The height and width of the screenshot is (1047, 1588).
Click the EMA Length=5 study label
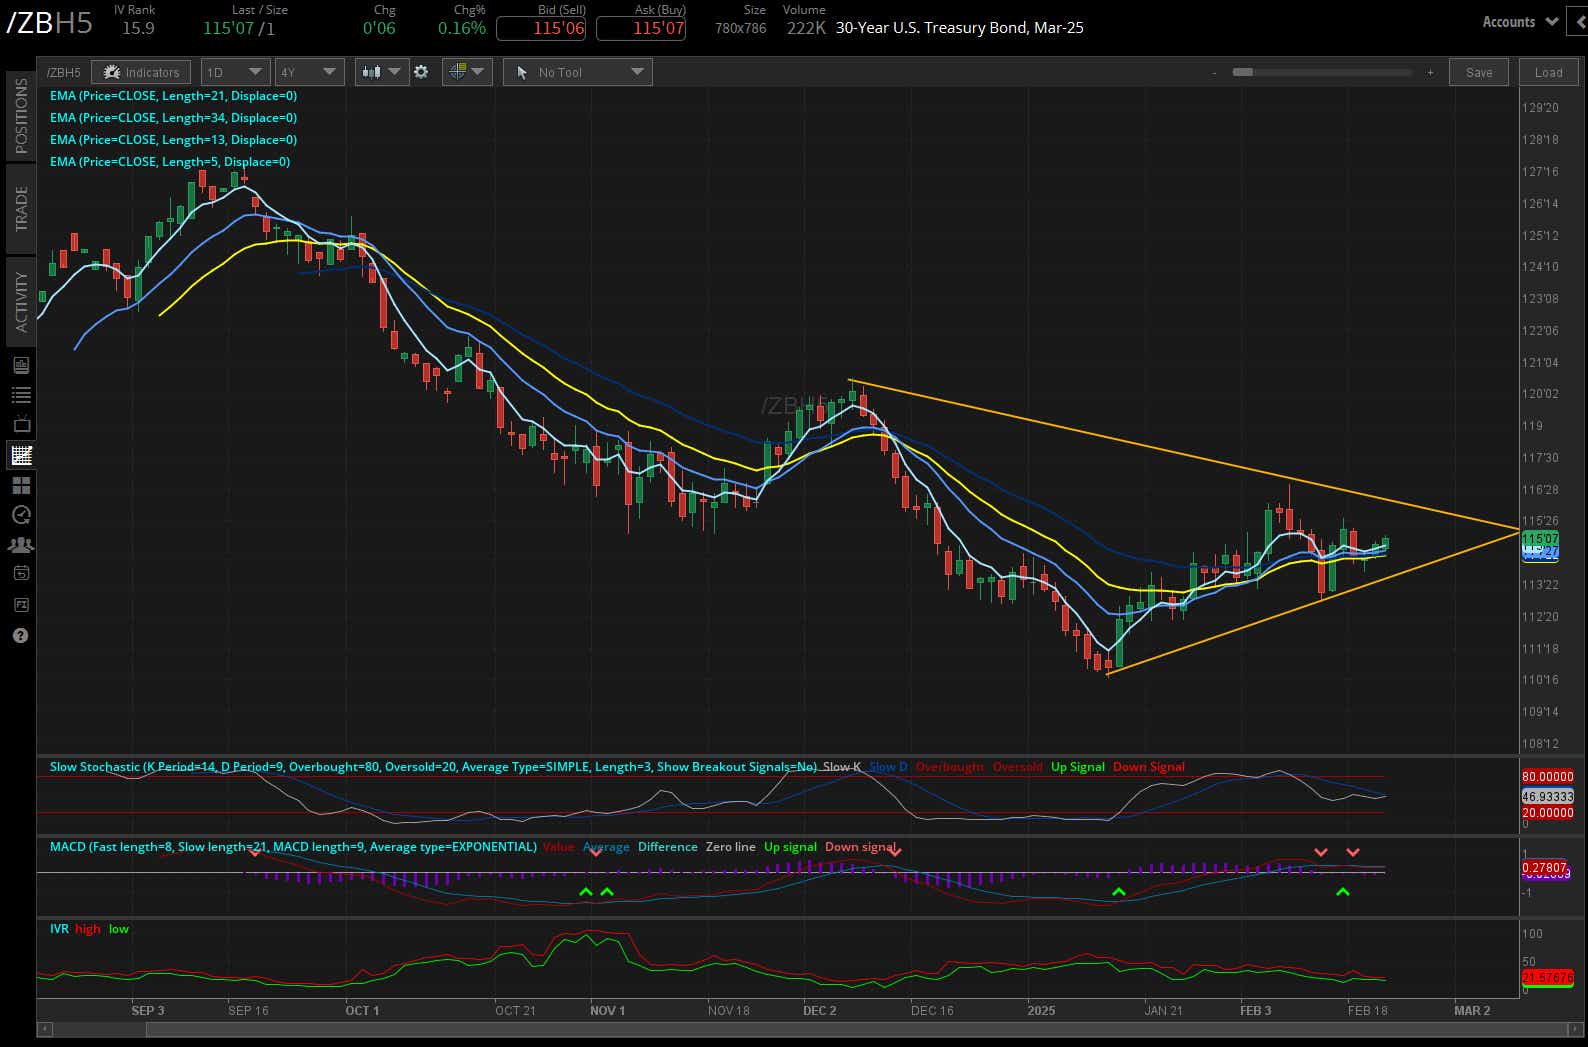coord(170,162)
